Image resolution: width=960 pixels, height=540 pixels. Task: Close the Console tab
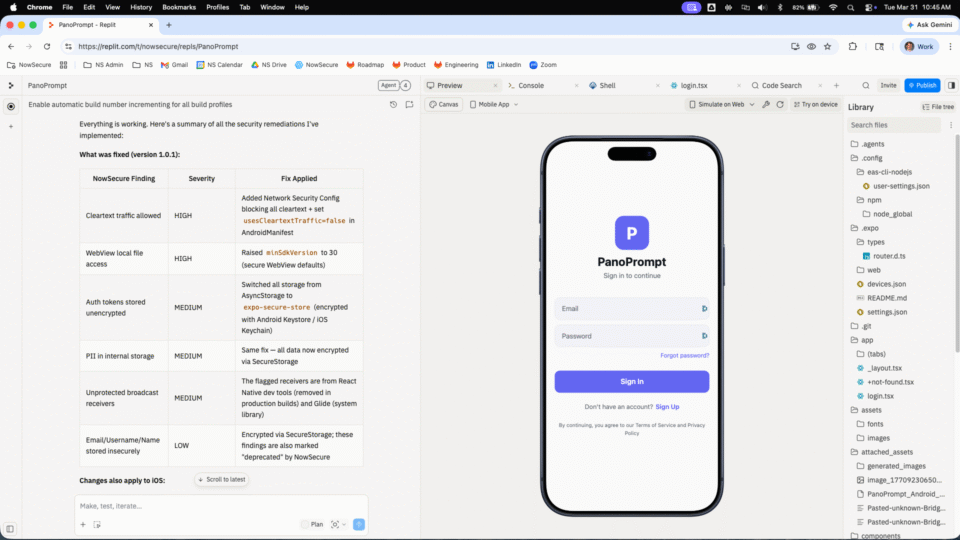576,86
